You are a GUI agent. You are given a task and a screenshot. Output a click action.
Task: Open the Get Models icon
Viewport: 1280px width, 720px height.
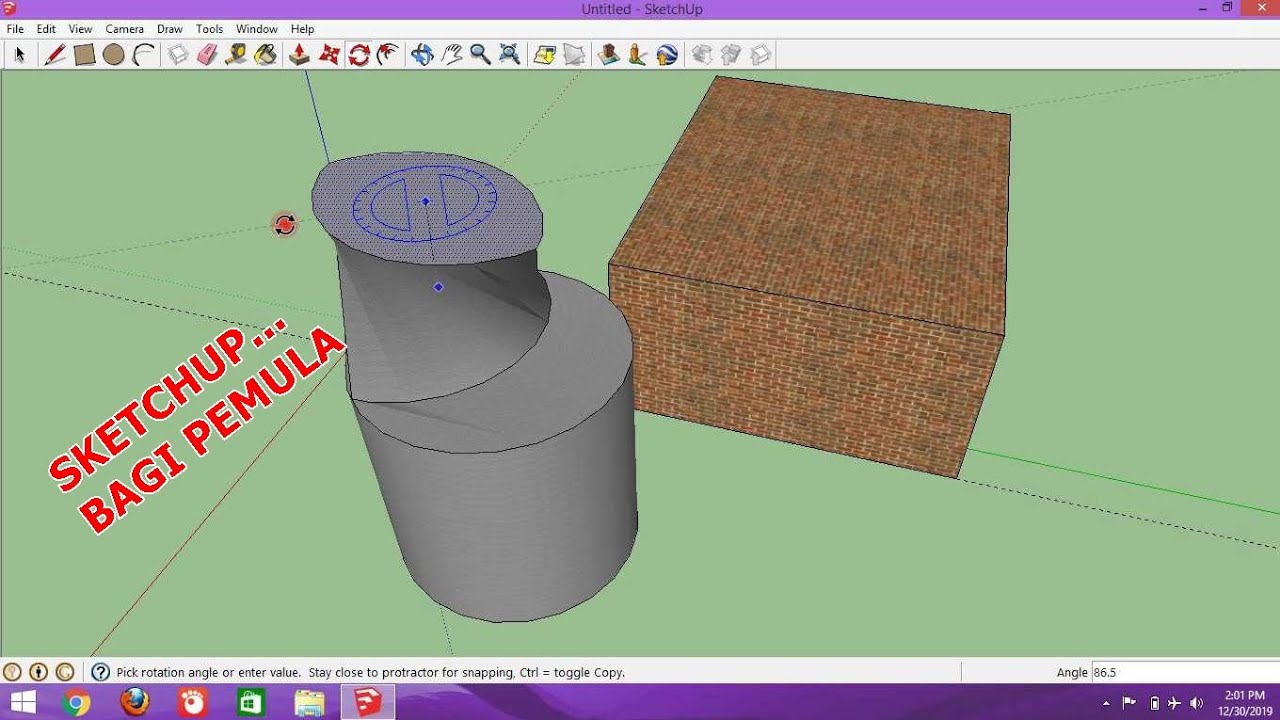545,54
